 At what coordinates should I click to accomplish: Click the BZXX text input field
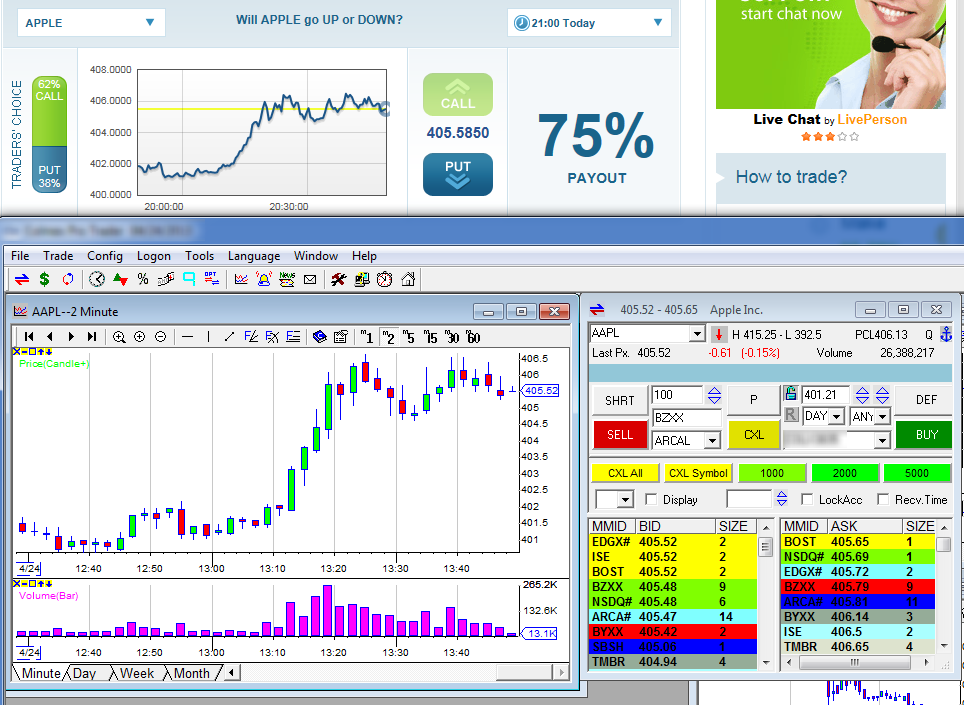pos(687,417)
